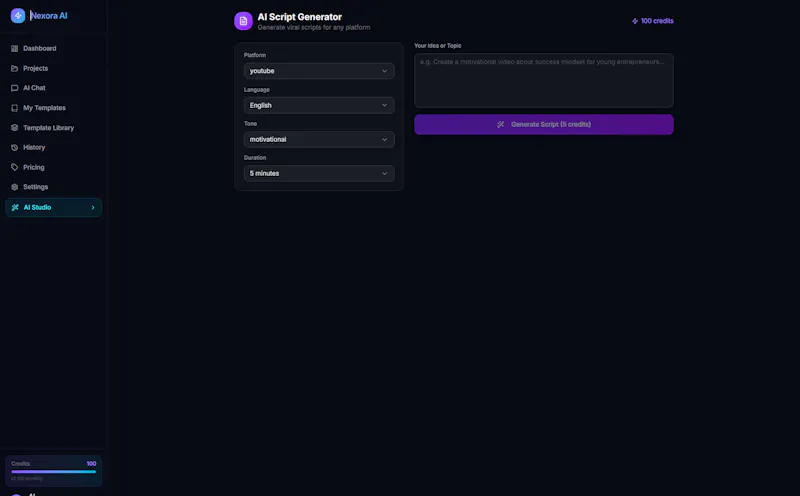This screenshot has height=496, width=800.
Task: Go to Projects in the sidebar
Action: click(x=54, y=68)
